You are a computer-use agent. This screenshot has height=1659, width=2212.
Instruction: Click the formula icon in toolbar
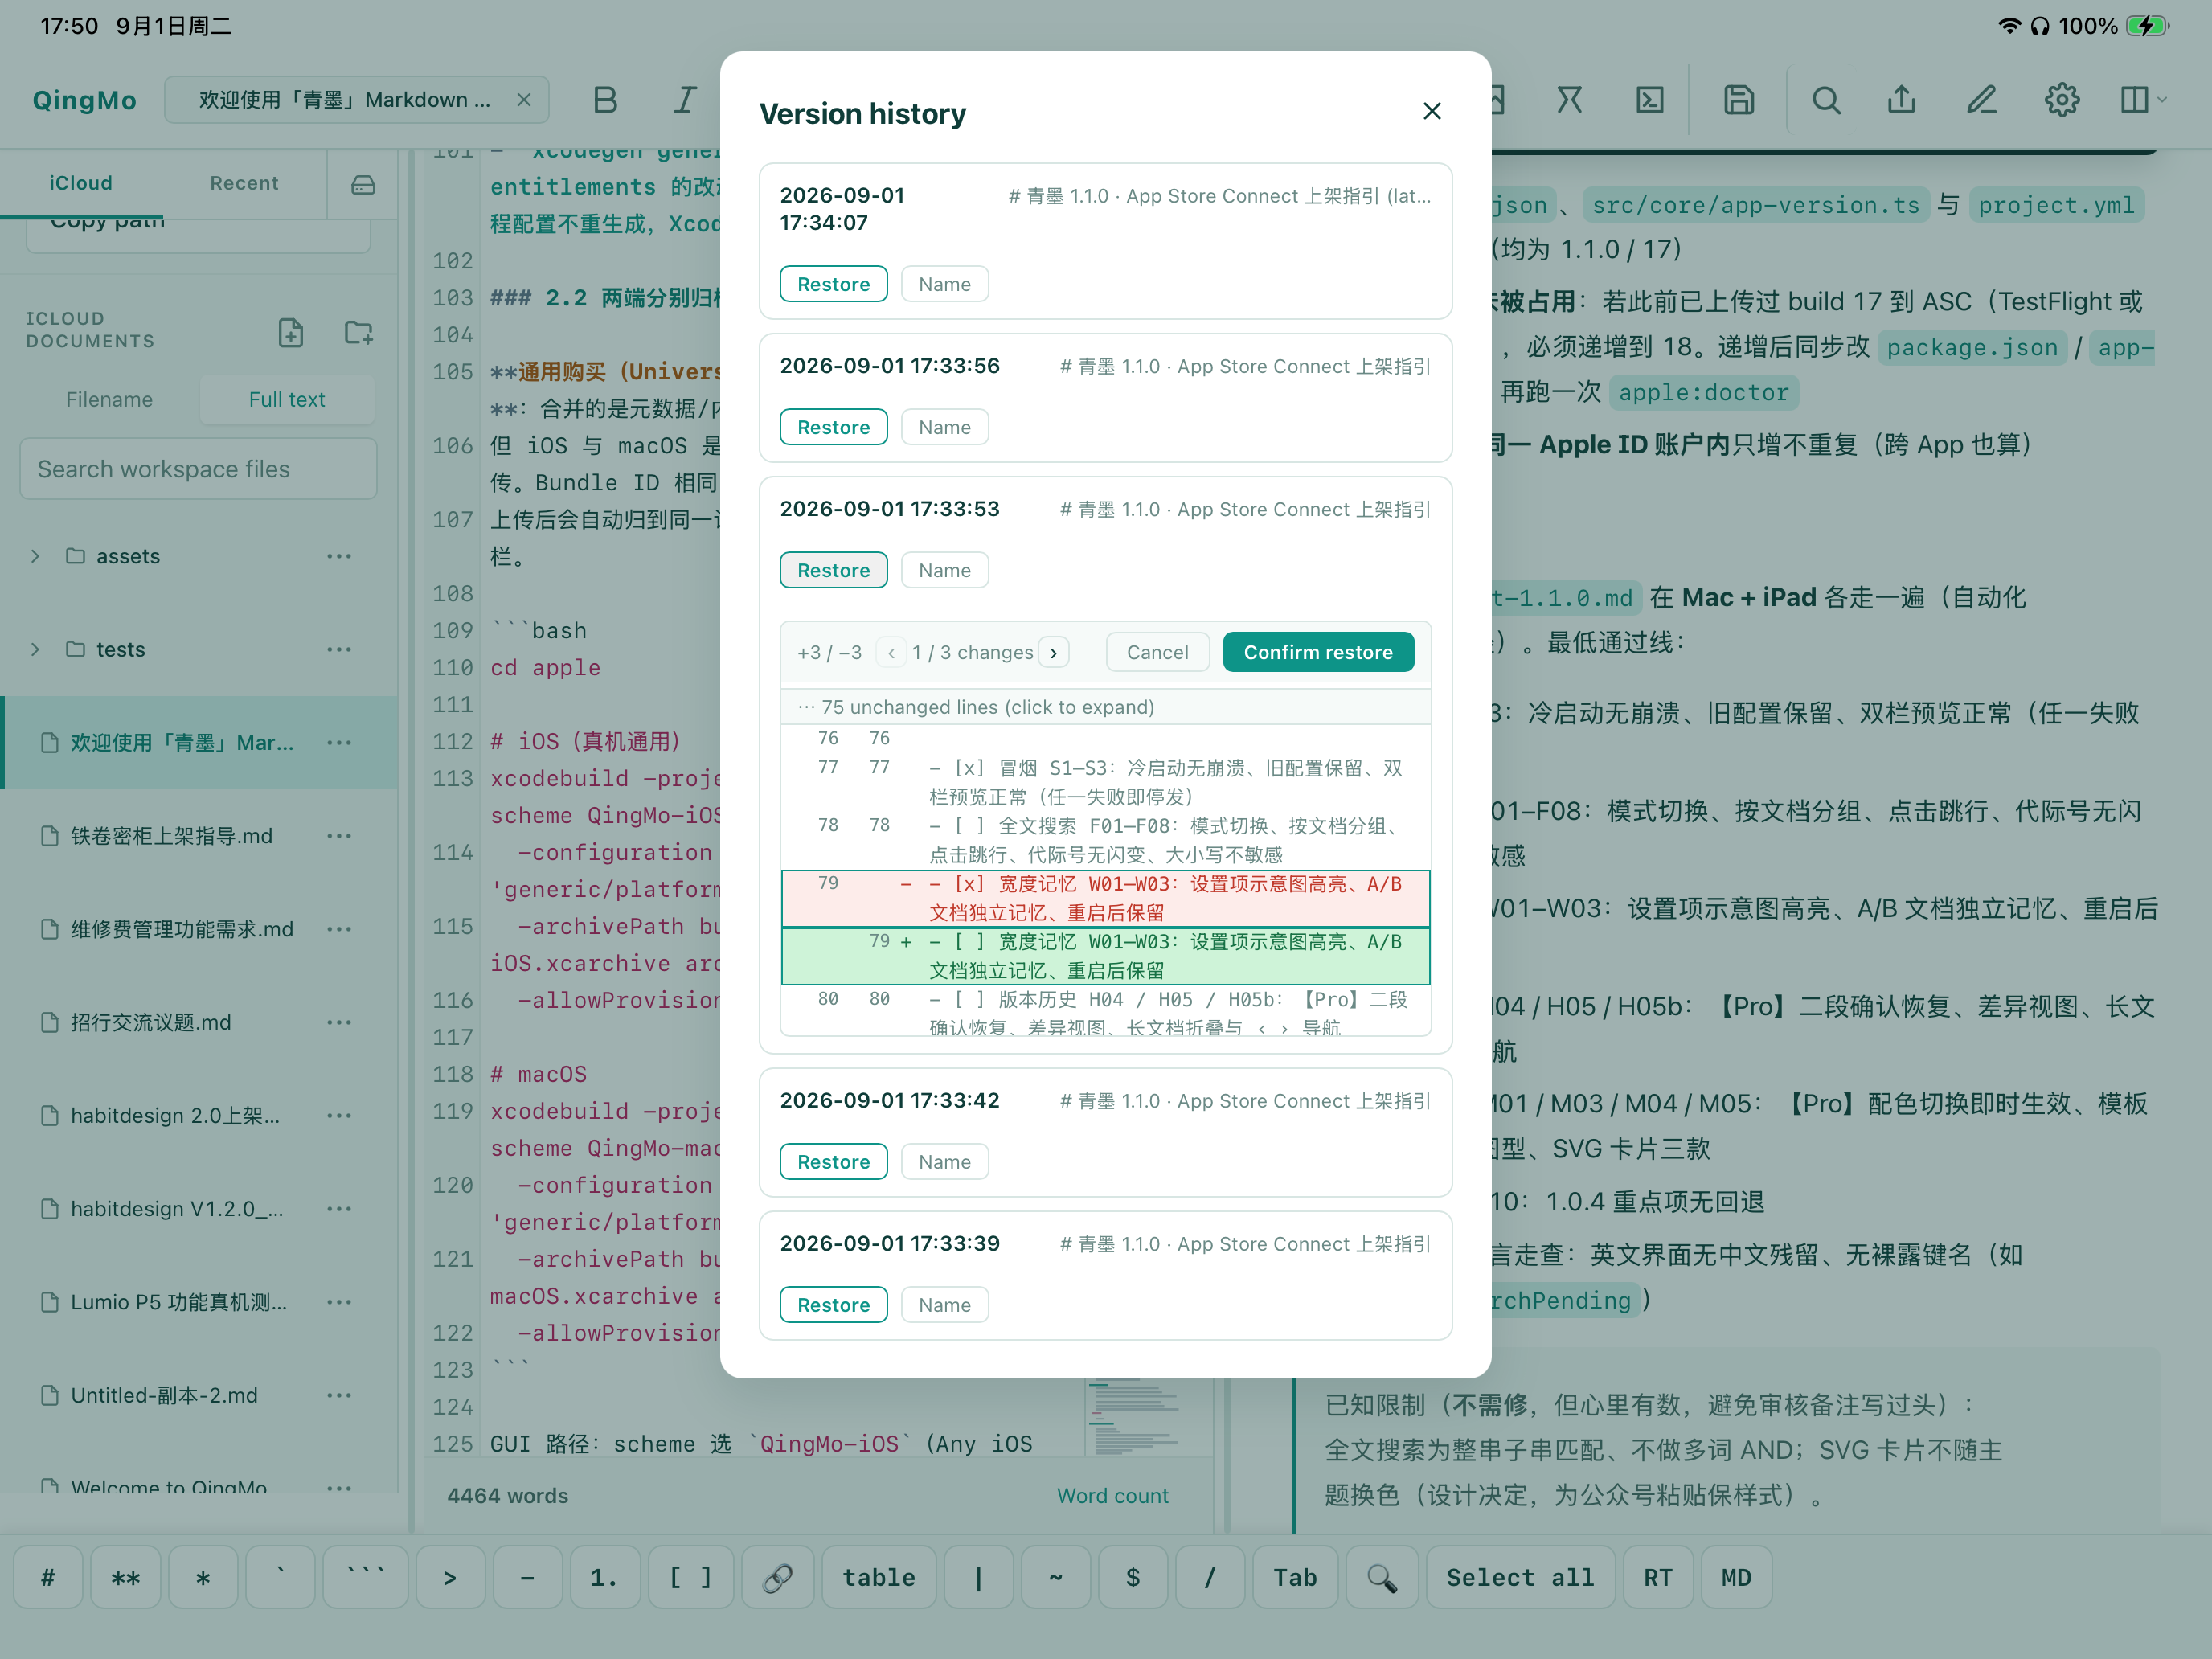point(1570,100)
